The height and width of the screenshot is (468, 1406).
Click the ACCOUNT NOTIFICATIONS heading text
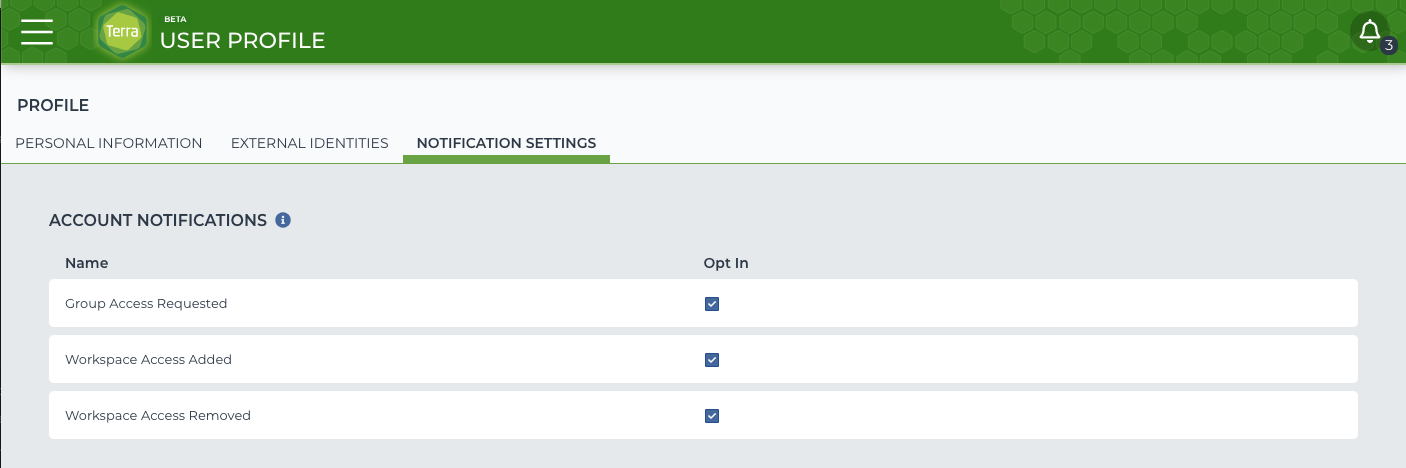pos(158,220)
